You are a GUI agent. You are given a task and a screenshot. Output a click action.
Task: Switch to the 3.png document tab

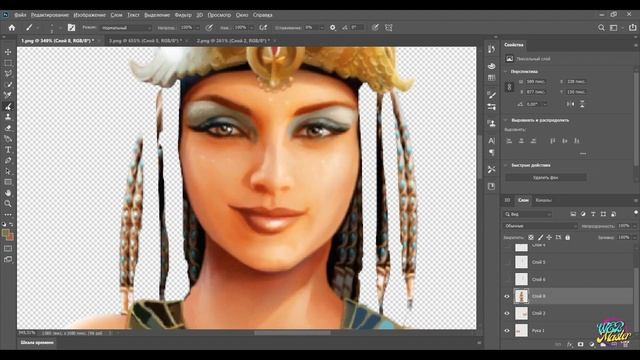[145, 41]
